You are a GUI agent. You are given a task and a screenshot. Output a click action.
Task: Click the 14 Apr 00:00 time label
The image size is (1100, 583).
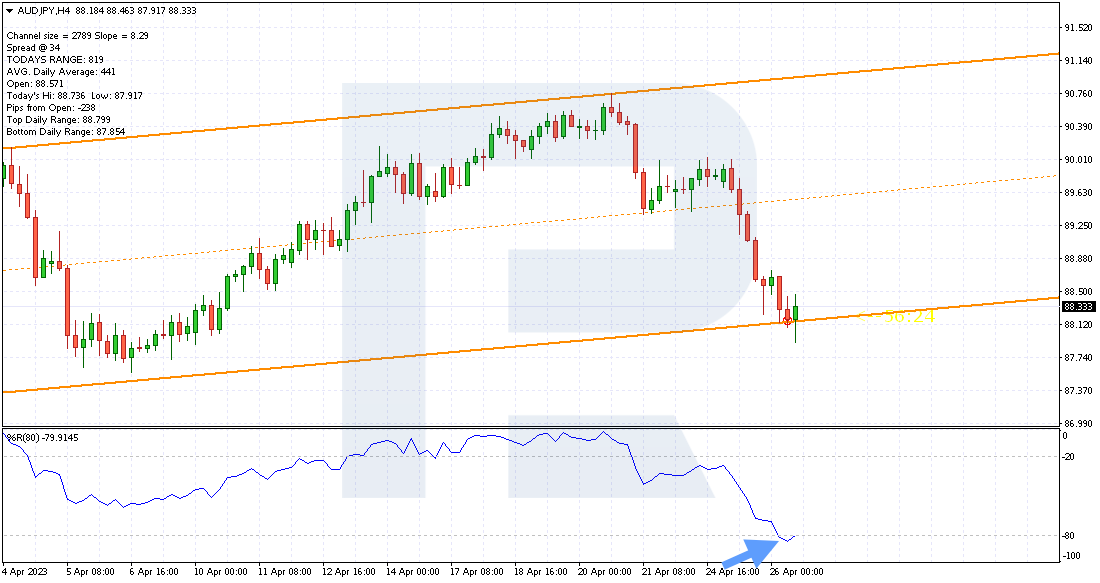(412, 572)
